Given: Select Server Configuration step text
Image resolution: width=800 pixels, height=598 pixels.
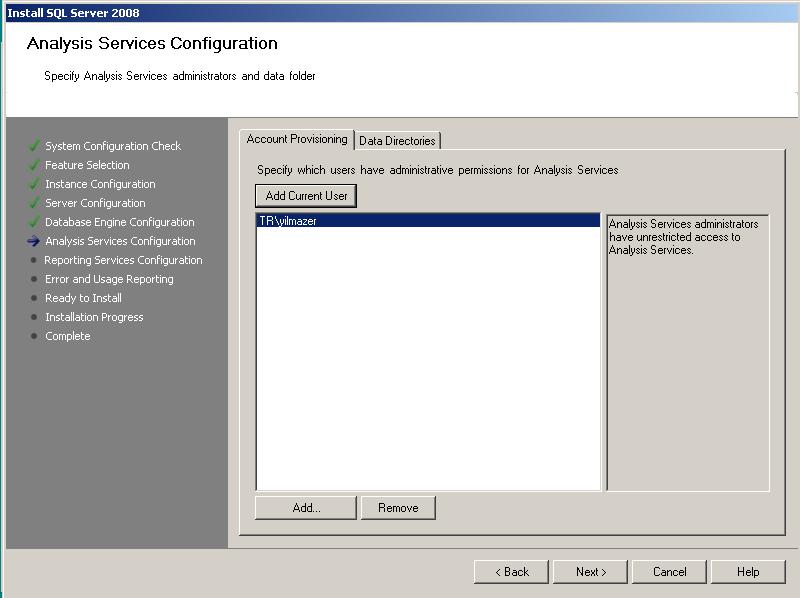Looking at the screenshot, I should [x=95, y=203].
